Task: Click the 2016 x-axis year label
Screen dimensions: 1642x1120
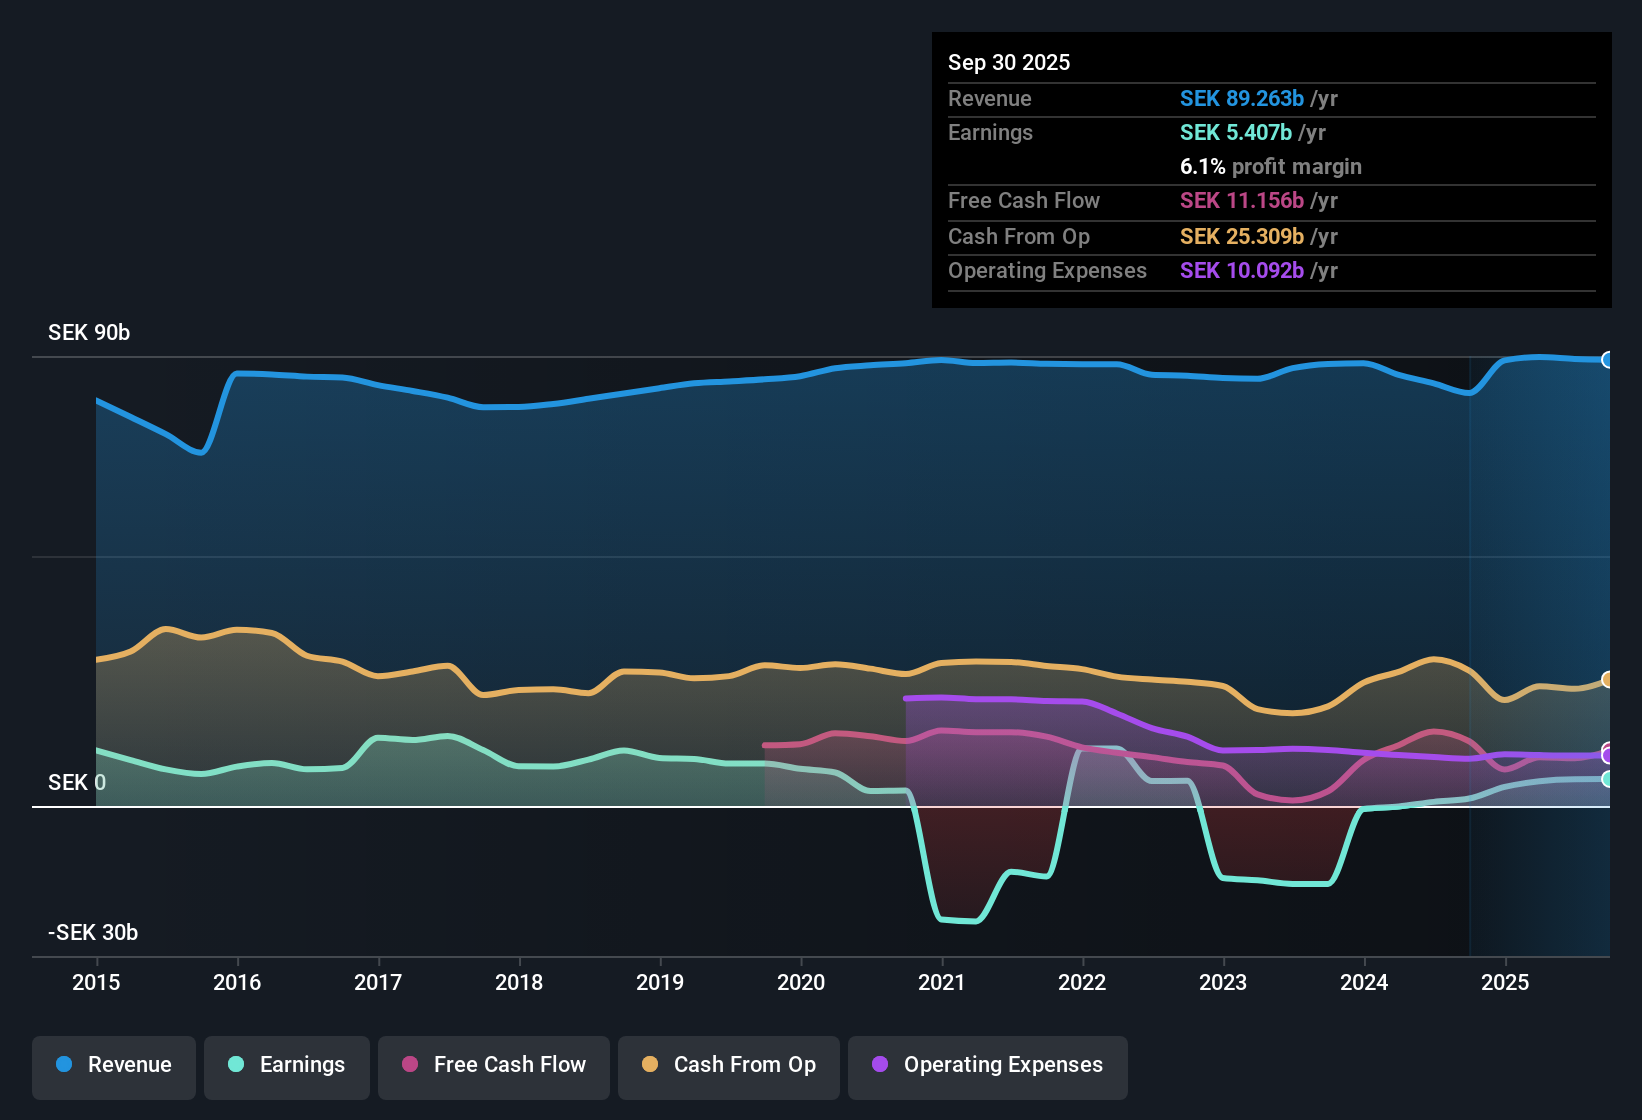Action: pos(237,982)
